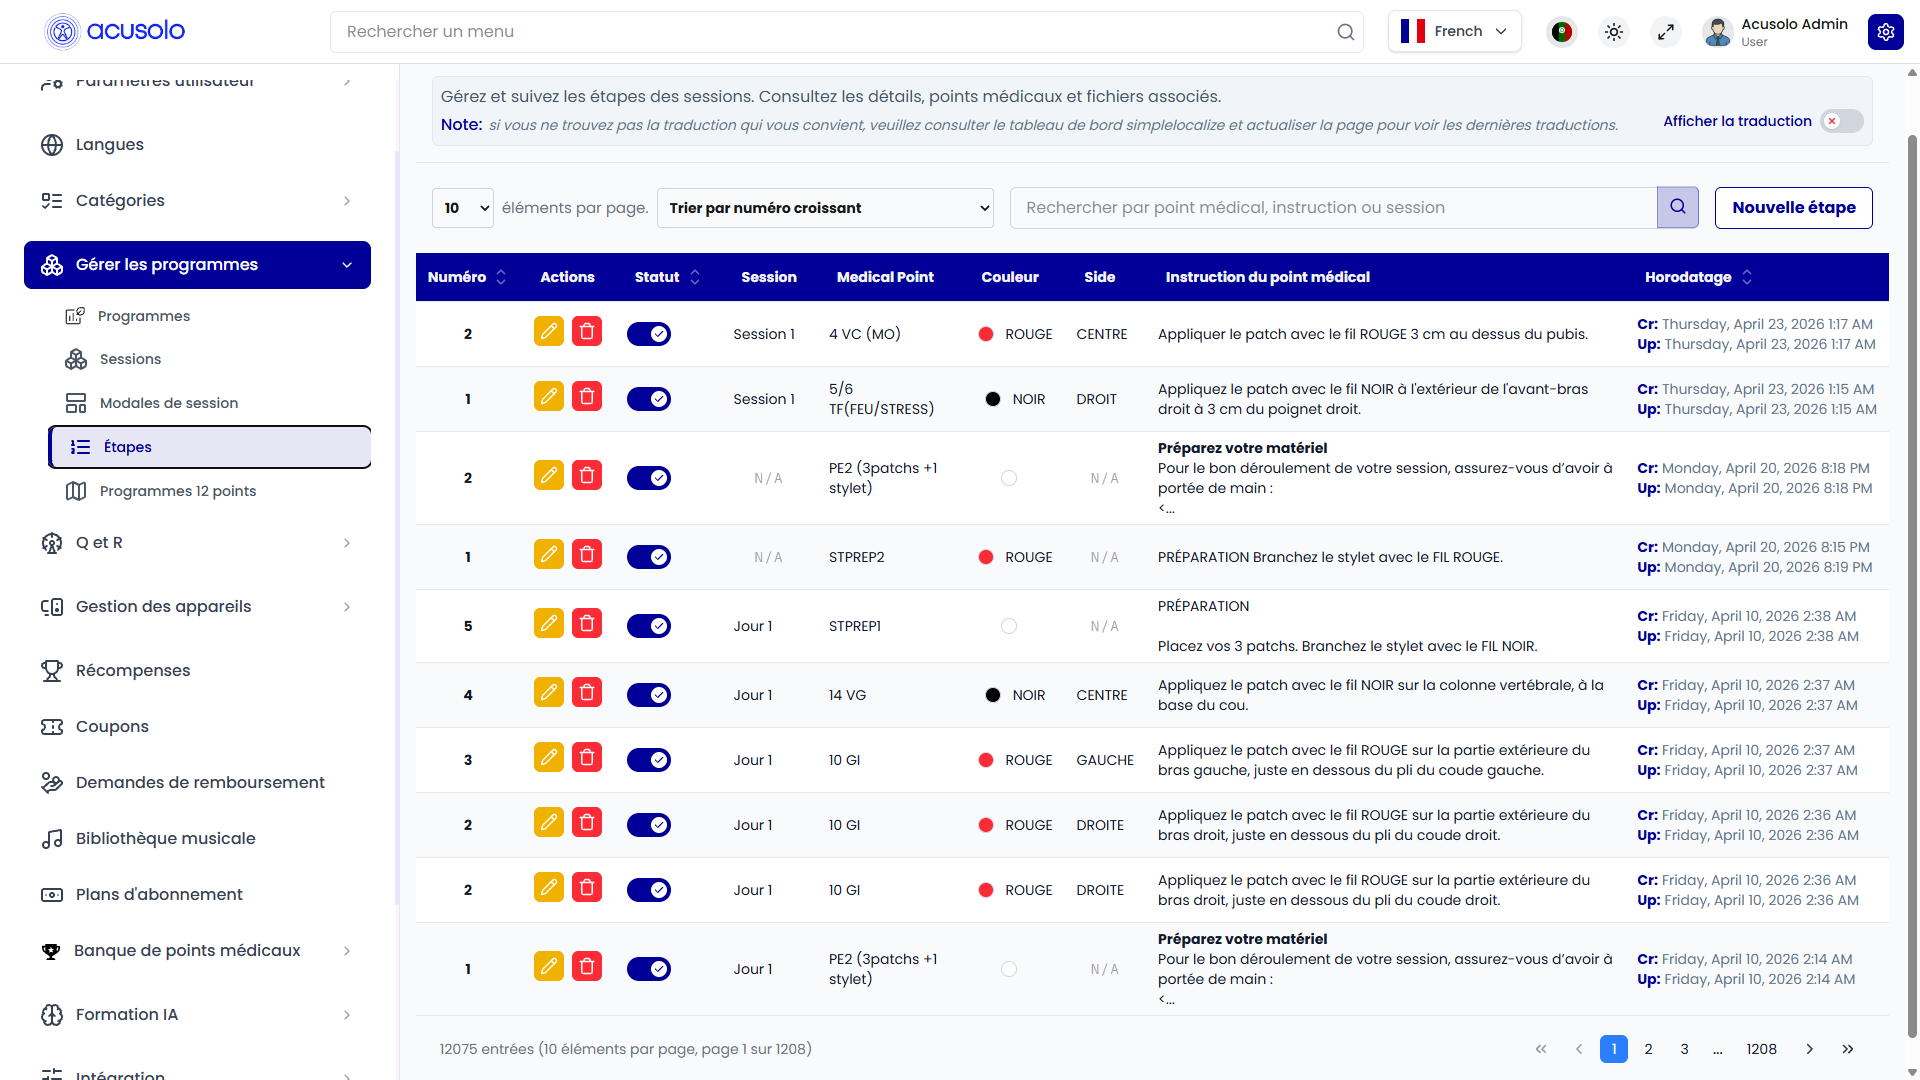Click ROUGE color dot in 4 VC row

pyautogui.click(x=986, y=334)
